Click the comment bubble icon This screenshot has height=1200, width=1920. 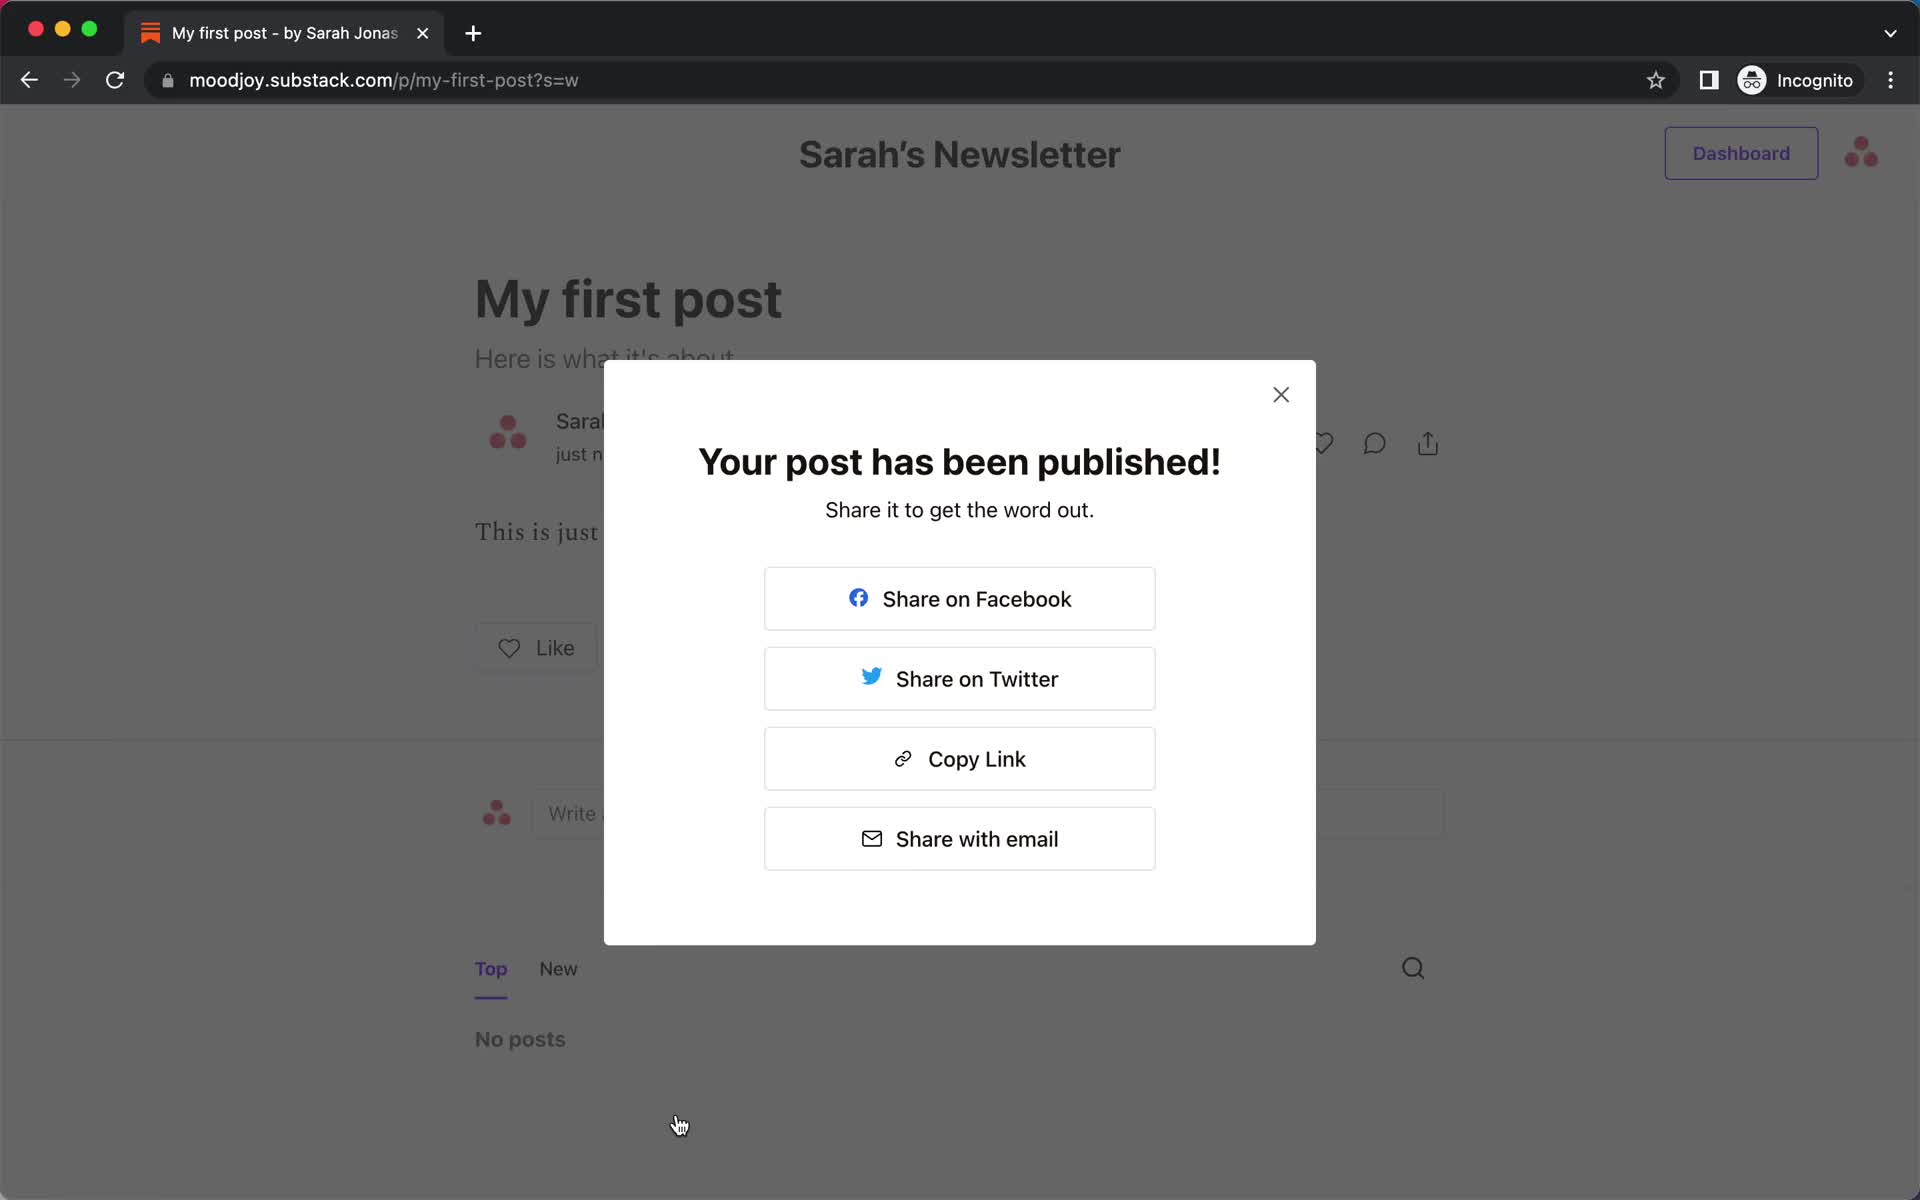point(1375,441)
